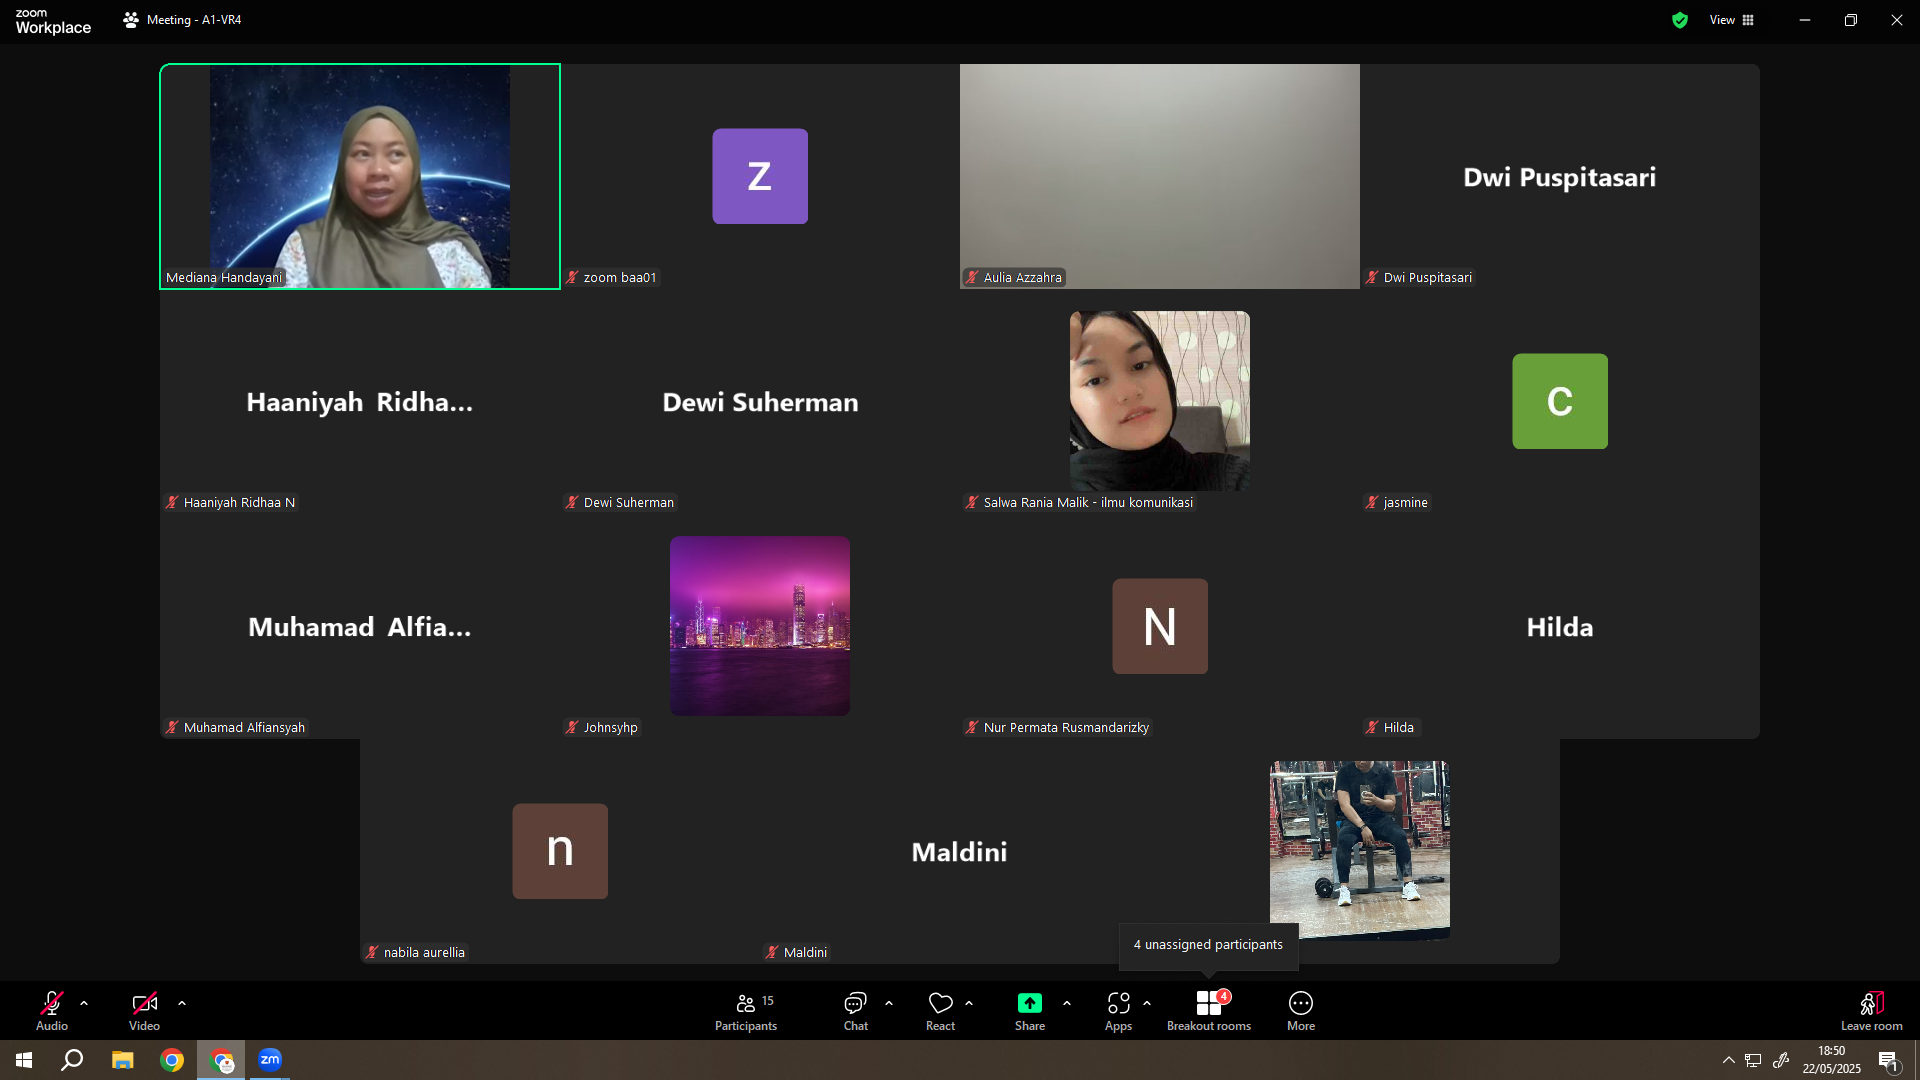Click muted mic icon beside Haaniyah Ridhaa N
Viewport: 1920px width, 1080px height.
[x=172, y=503]
